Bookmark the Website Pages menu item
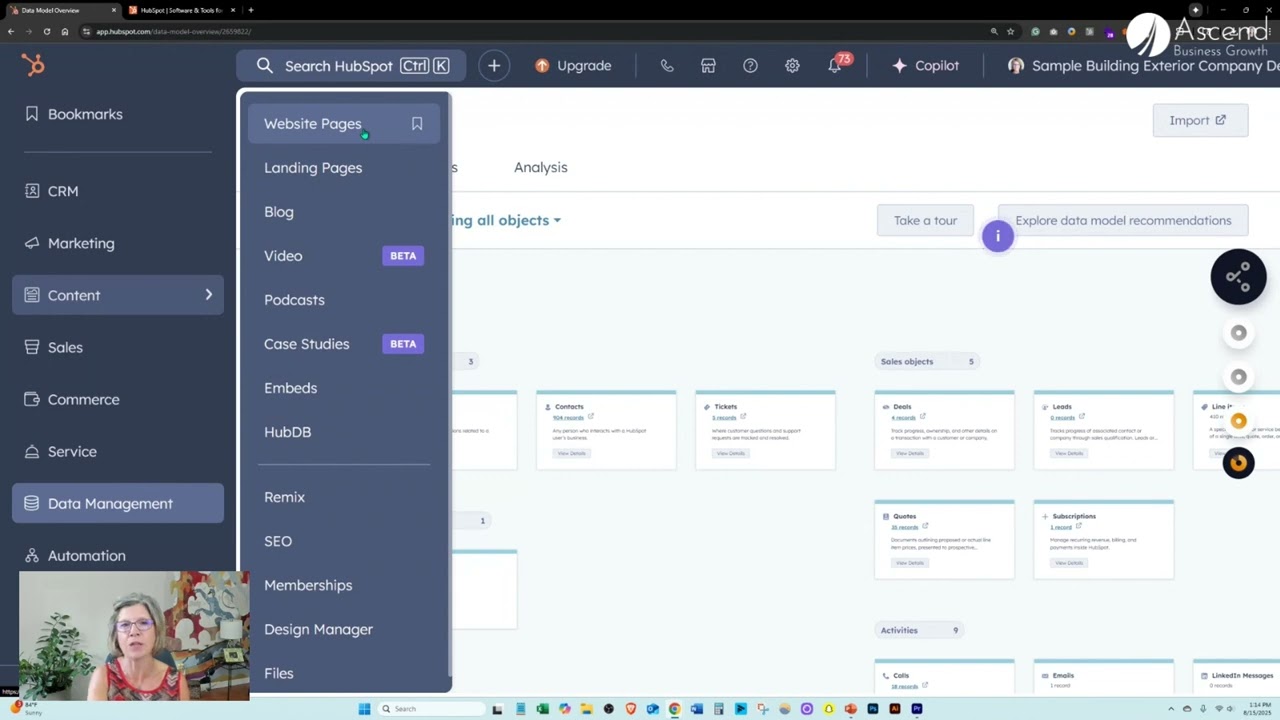The width and height of the screenshot is (1280, 720). point(417,124)
